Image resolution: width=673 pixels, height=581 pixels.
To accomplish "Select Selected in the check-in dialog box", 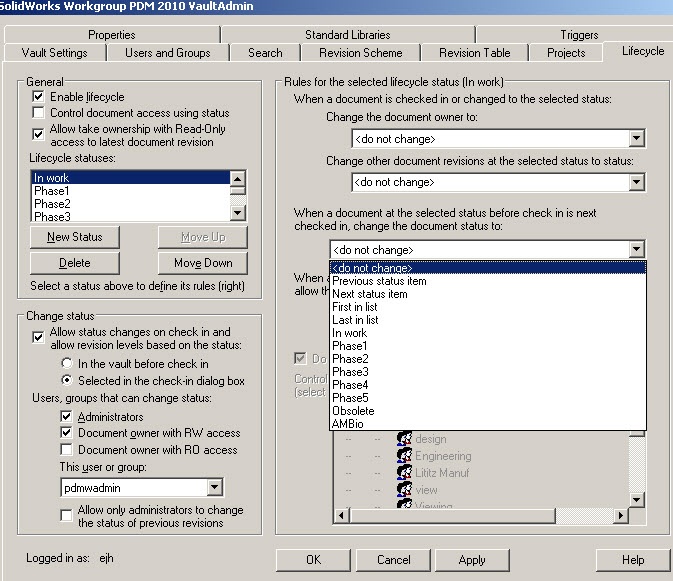I will point(67,380).
